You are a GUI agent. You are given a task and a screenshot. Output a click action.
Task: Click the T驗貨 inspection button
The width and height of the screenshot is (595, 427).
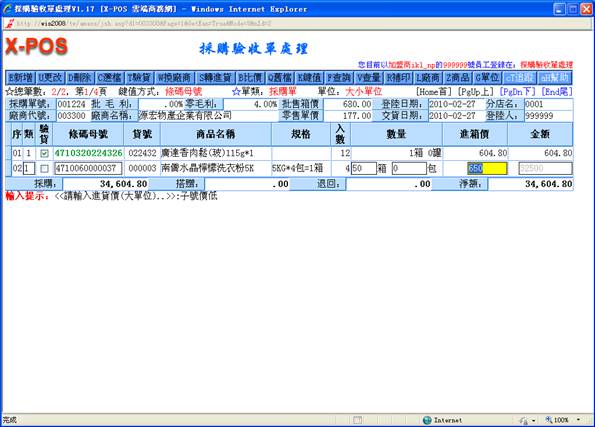[x=139, y=78]
